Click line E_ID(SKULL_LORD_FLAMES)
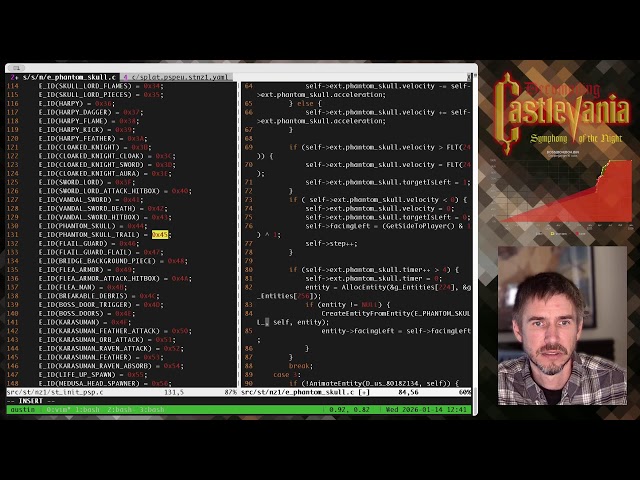Viewport: 640px width, 480px height. point(101,86)
